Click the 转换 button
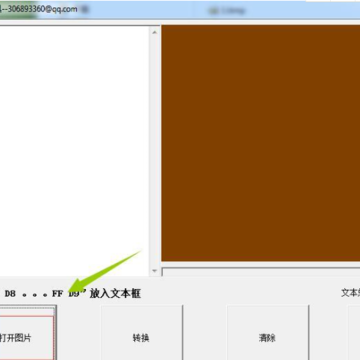 (x=142, y=333)
